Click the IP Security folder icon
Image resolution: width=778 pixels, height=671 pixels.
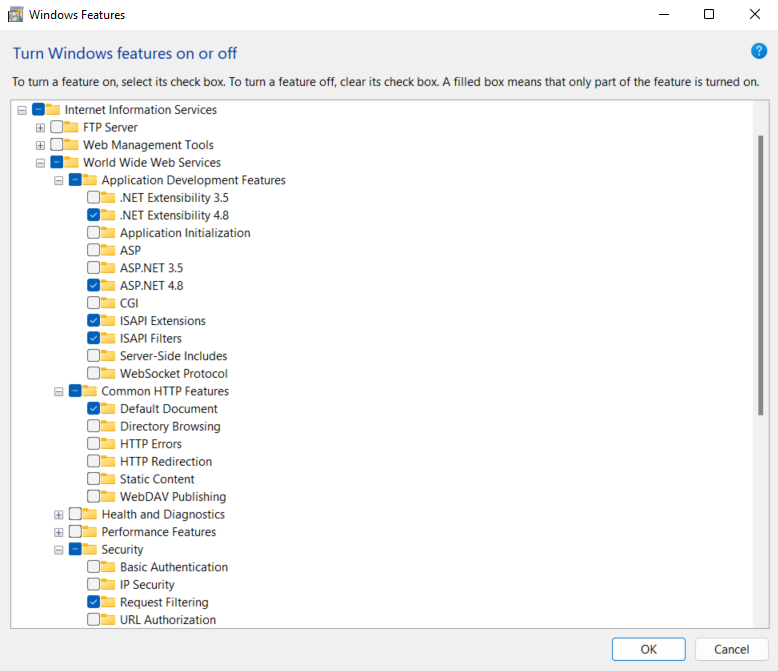point(108,585)
